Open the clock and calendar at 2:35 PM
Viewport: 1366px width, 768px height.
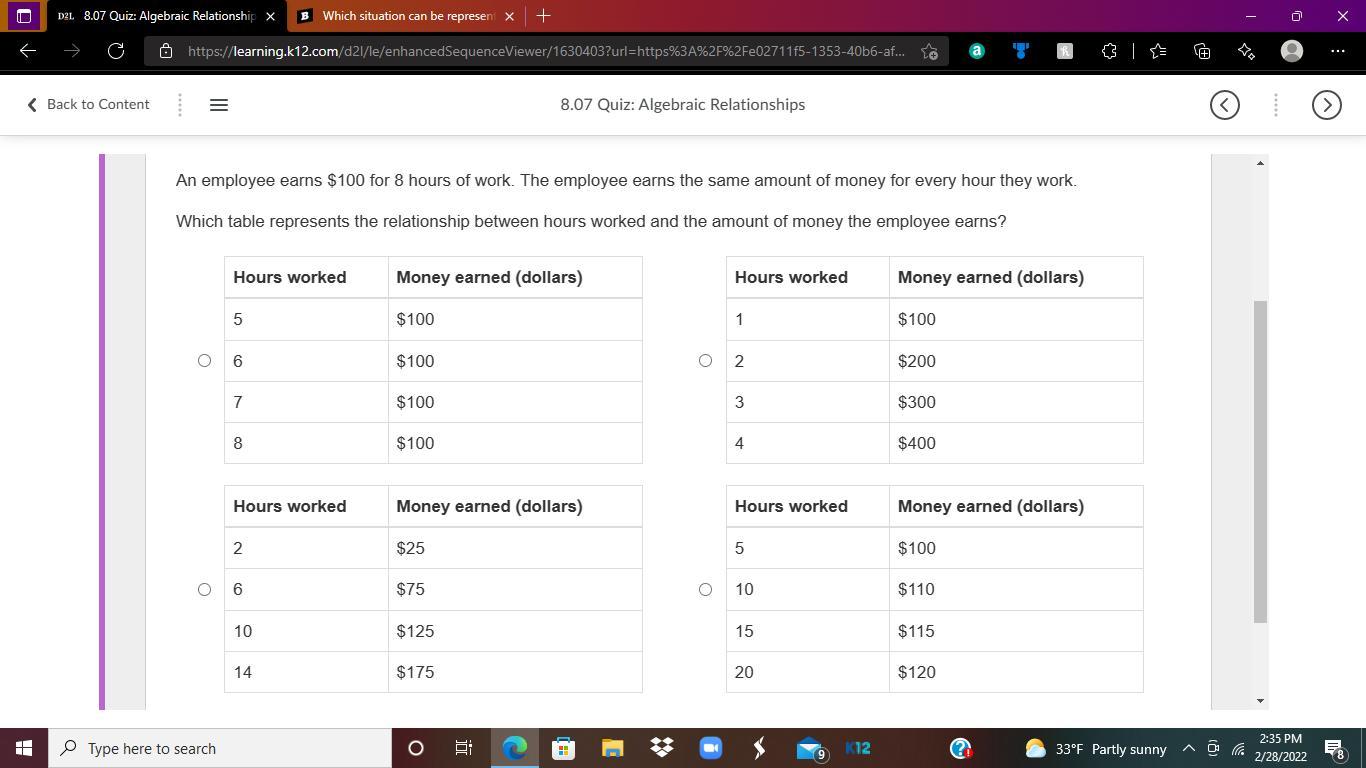click(1281, 748)
